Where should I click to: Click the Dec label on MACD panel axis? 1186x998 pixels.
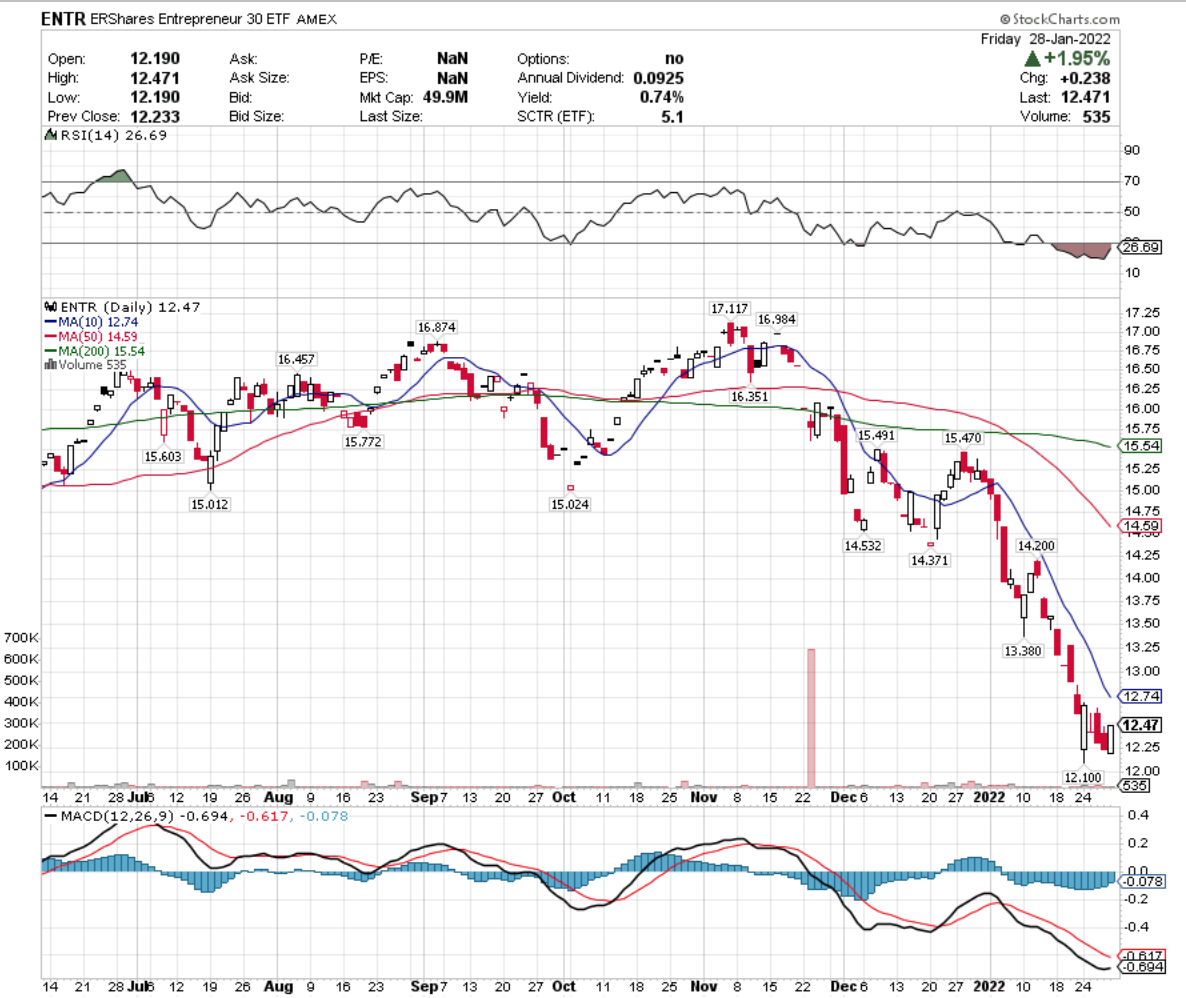843,986
